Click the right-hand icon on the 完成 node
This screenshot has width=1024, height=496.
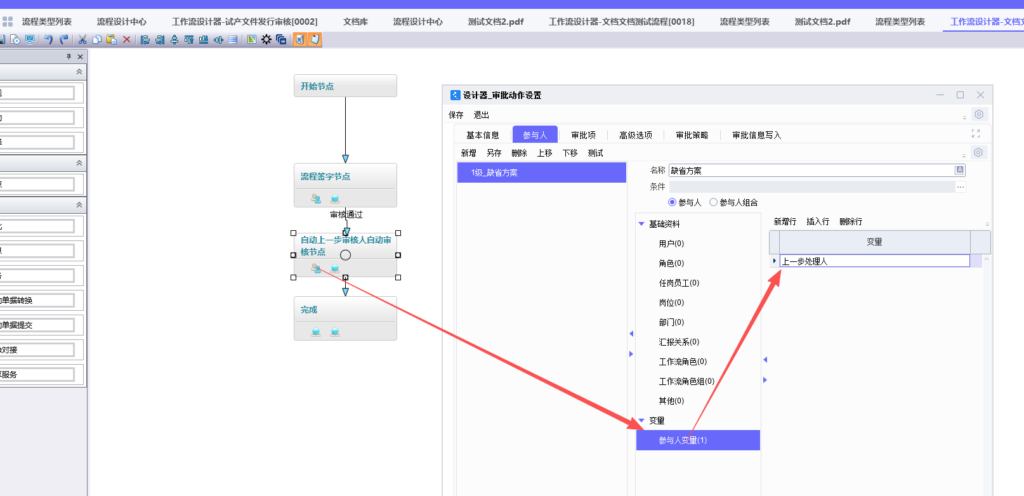(x=335, y=332)
